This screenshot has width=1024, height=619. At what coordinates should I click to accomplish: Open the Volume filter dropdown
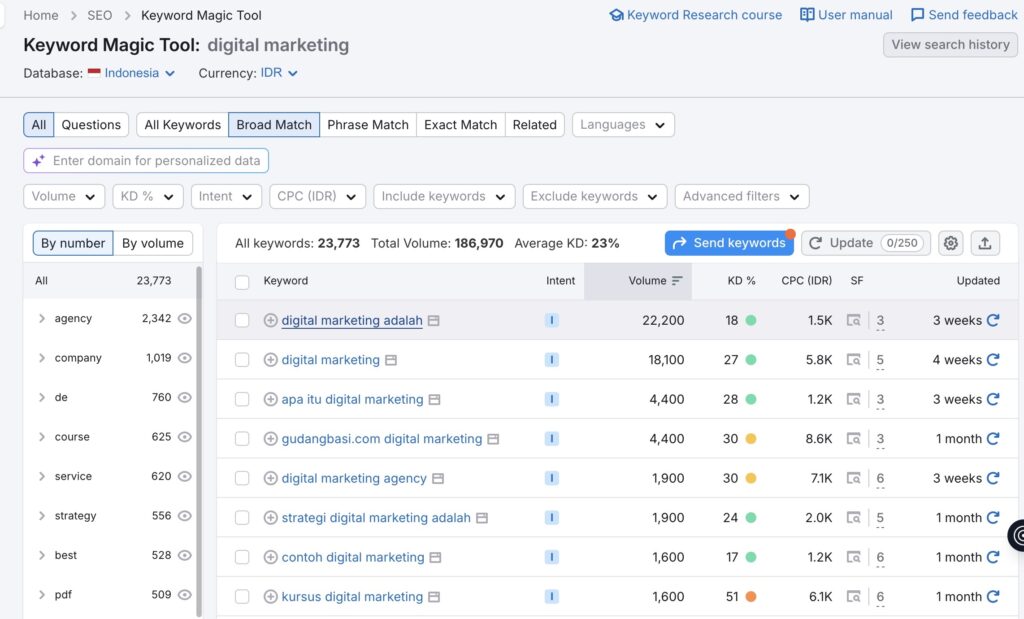click(64, 197)
